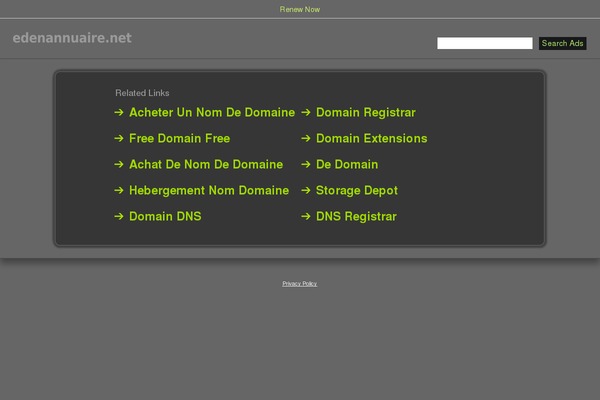The height and width of the screenshot is (400, 600).
Task: Open the DNS Registrar link
Action: pos(356,217)
